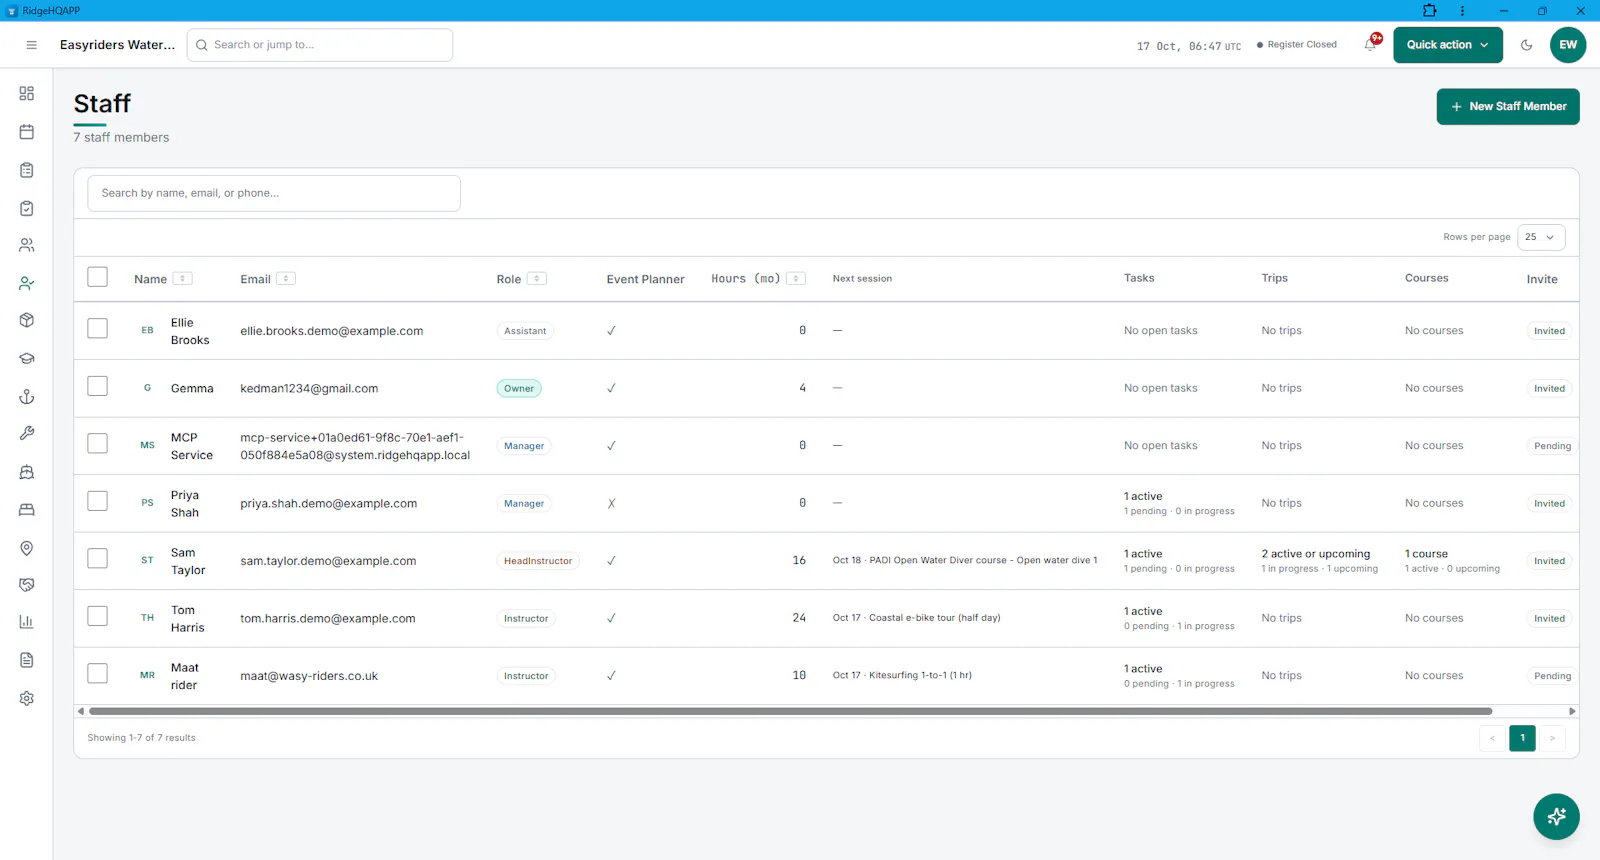The image size is (1600, 860).
Task: Open the customers people icon in sidebar
Action: [27, 245]
